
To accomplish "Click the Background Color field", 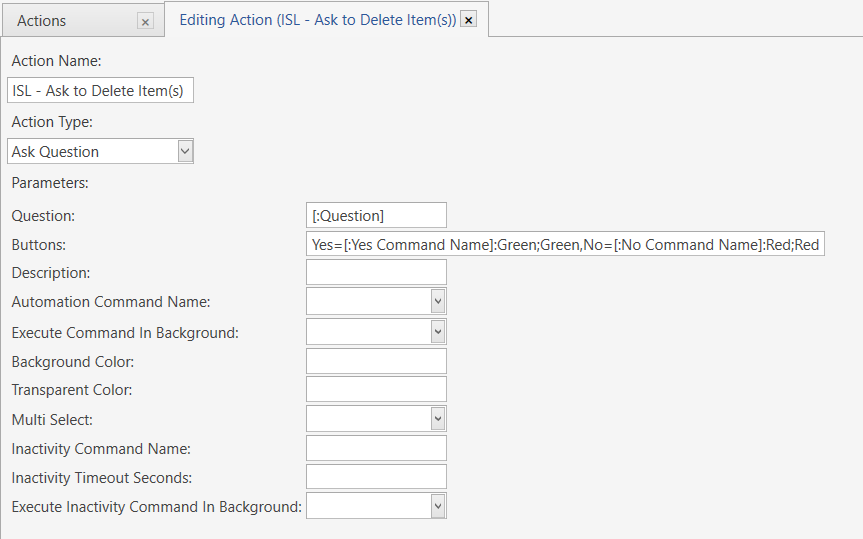I will click(x=376, y=361).
